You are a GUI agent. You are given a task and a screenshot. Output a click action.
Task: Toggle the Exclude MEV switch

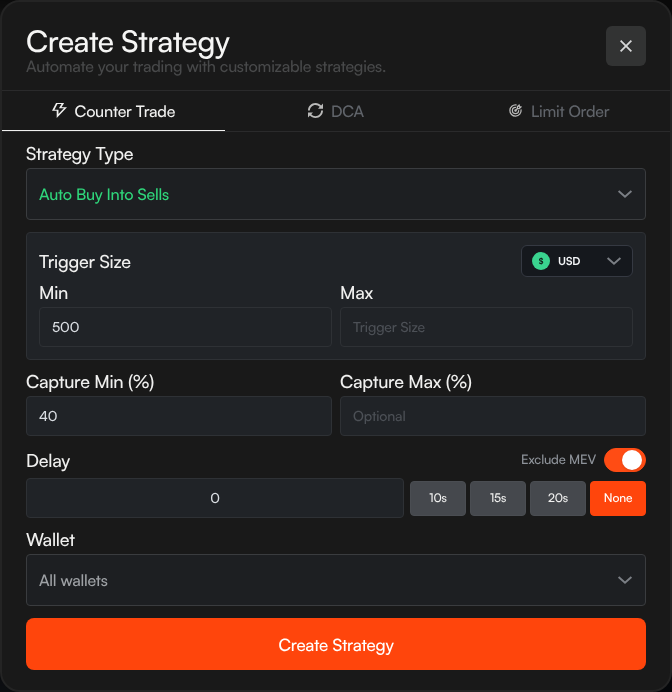point(624,460)
